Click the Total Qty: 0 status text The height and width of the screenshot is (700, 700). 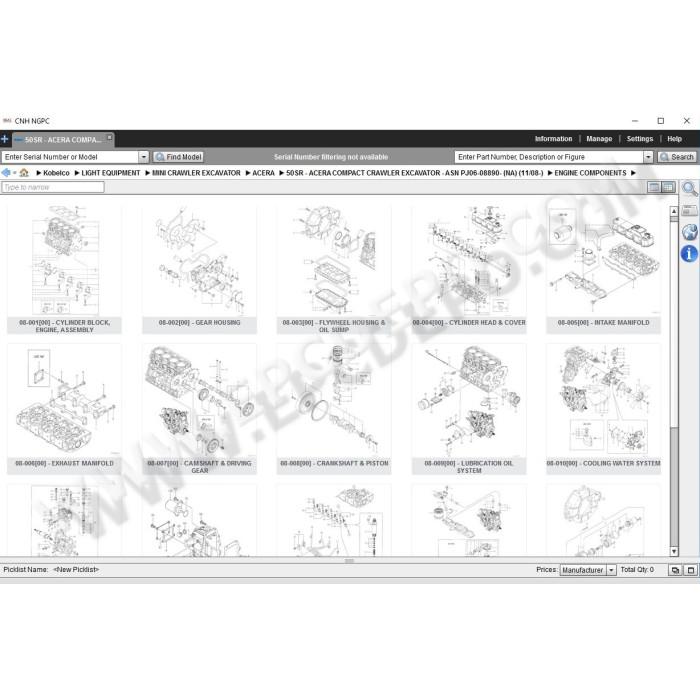(637, 570)
